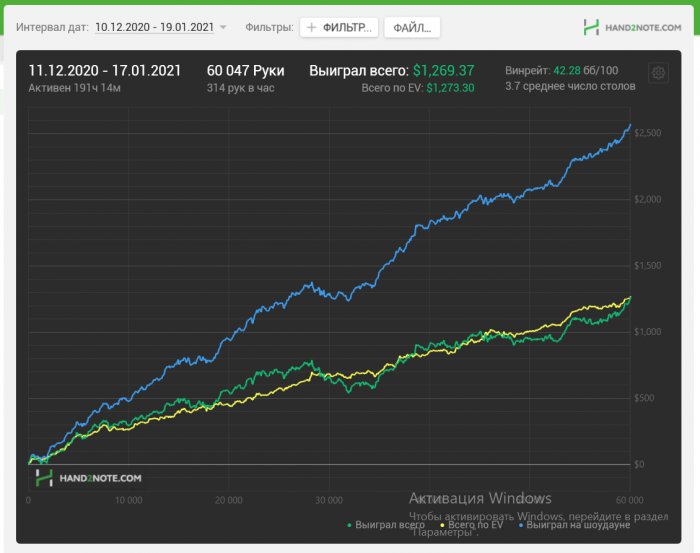Image resolution: width=700 pixels, height=553 pixels.
Task: Click the 'ФИЛЬТР...' add filter button
Action: point(339,28)
